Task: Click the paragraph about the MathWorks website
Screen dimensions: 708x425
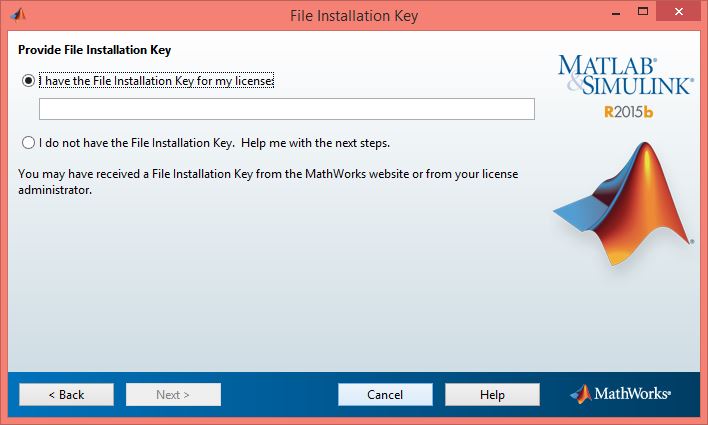Action: 268,181
